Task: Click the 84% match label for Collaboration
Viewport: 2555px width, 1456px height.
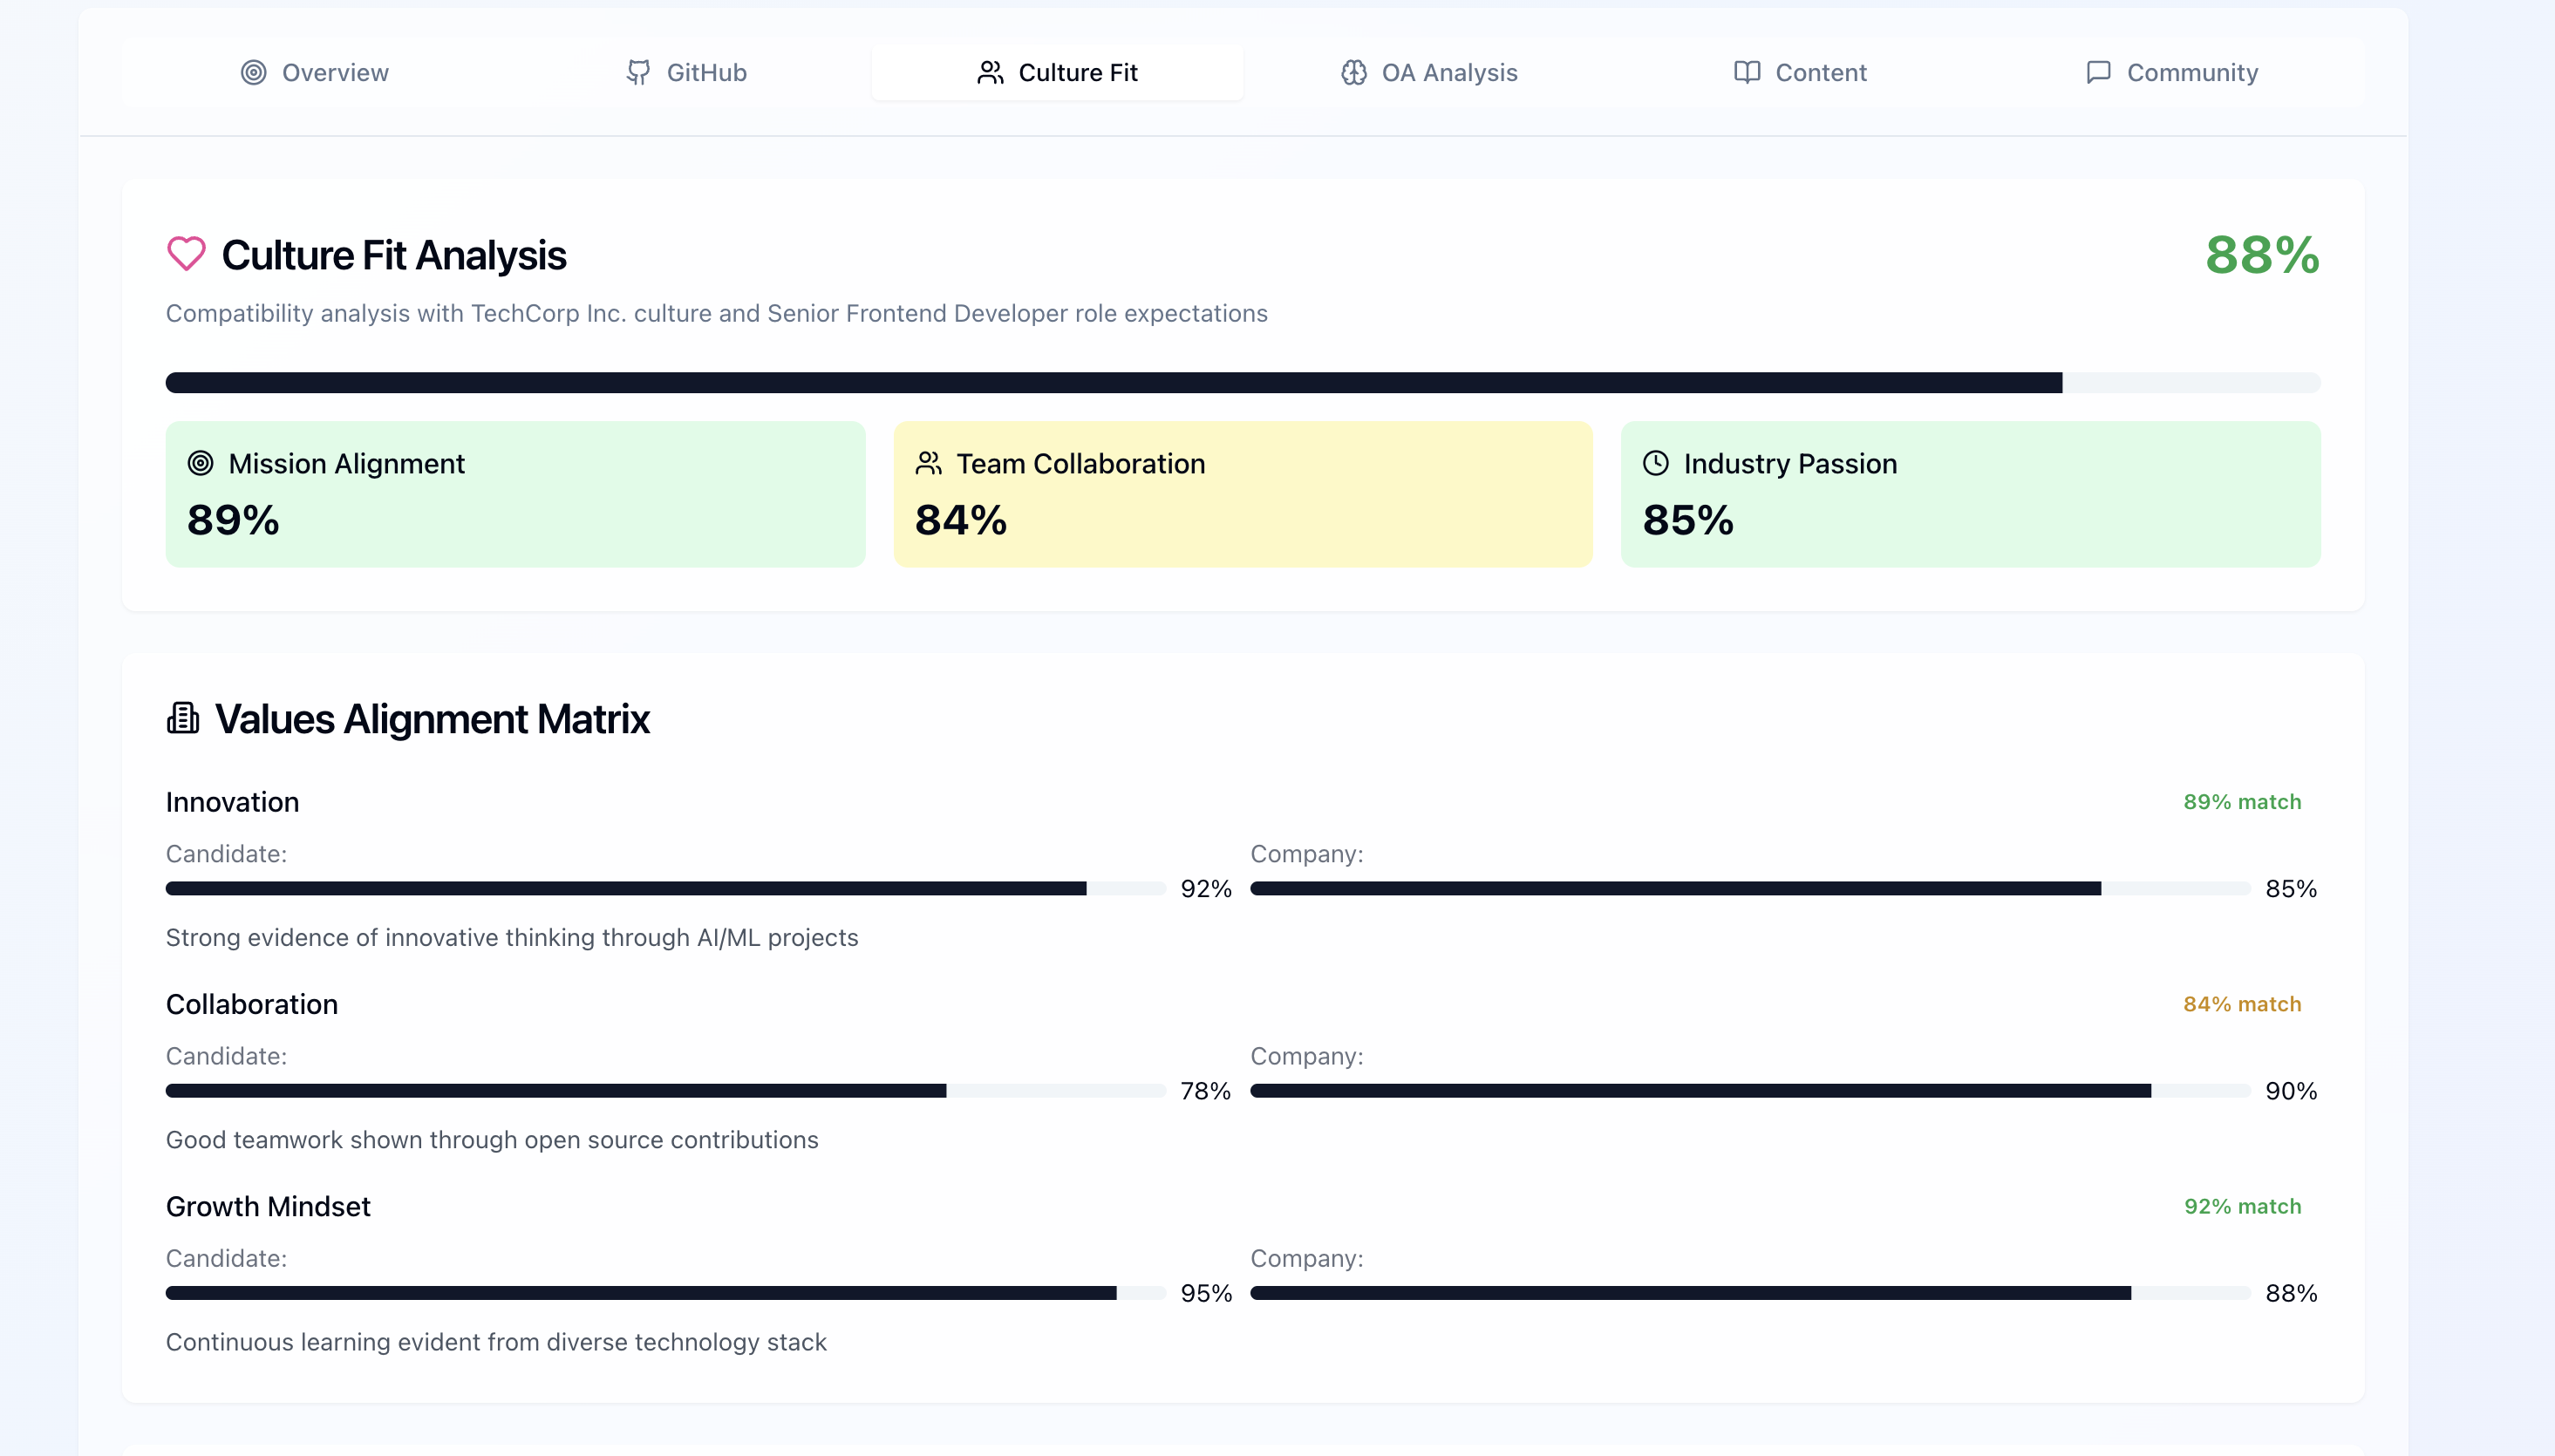Action: coord(2241,1004)
